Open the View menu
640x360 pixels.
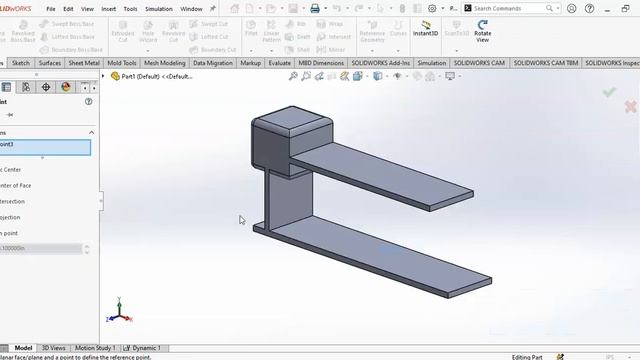point(87,9)
